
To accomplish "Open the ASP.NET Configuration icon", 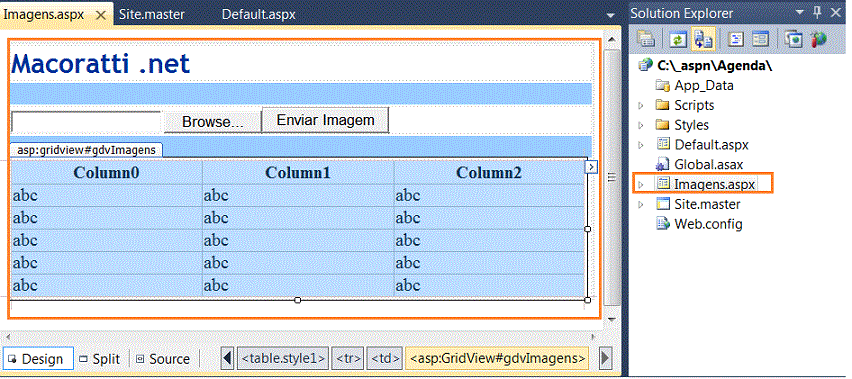I will 818,39.
